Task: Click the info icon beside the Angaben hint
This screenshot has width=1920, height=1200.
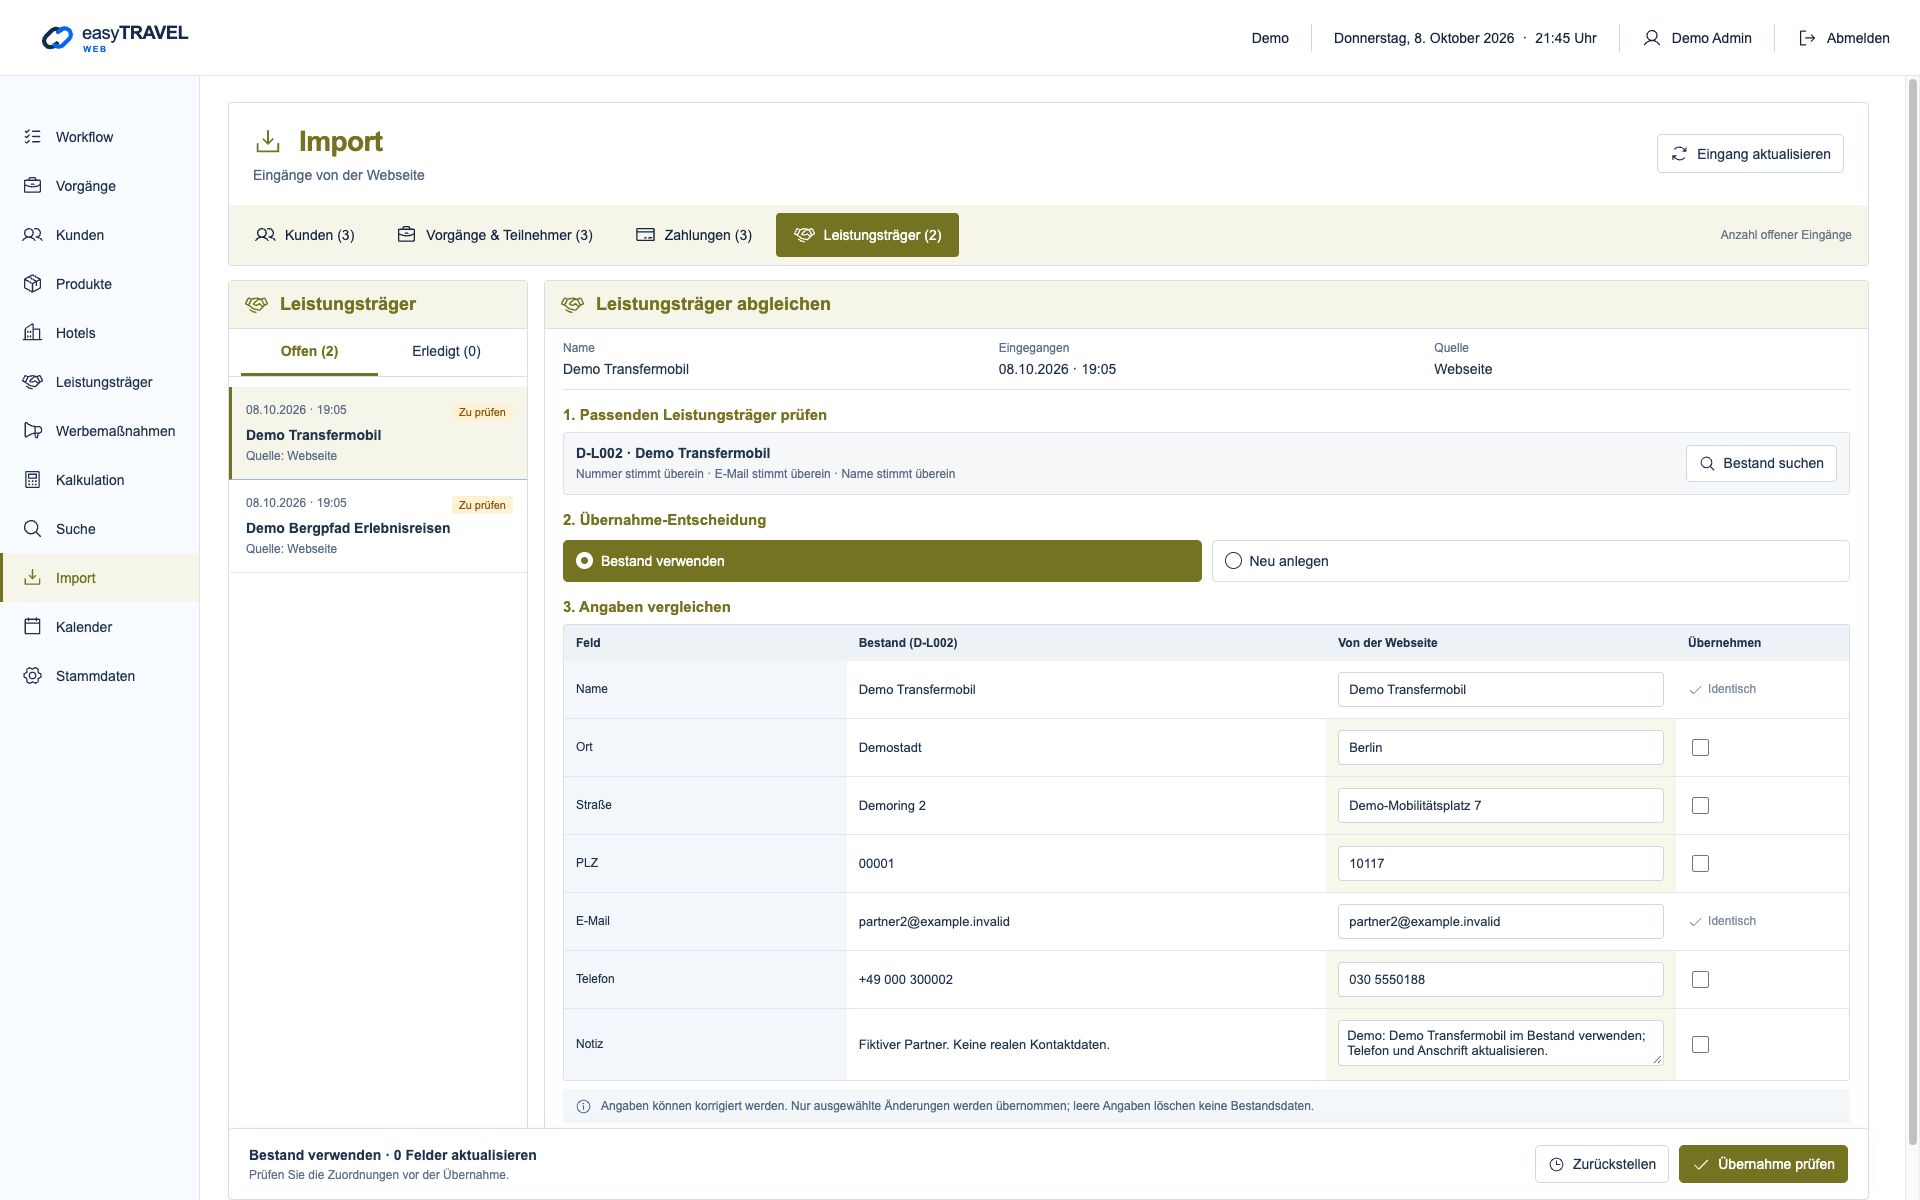Action: (x=584, y=1106)
